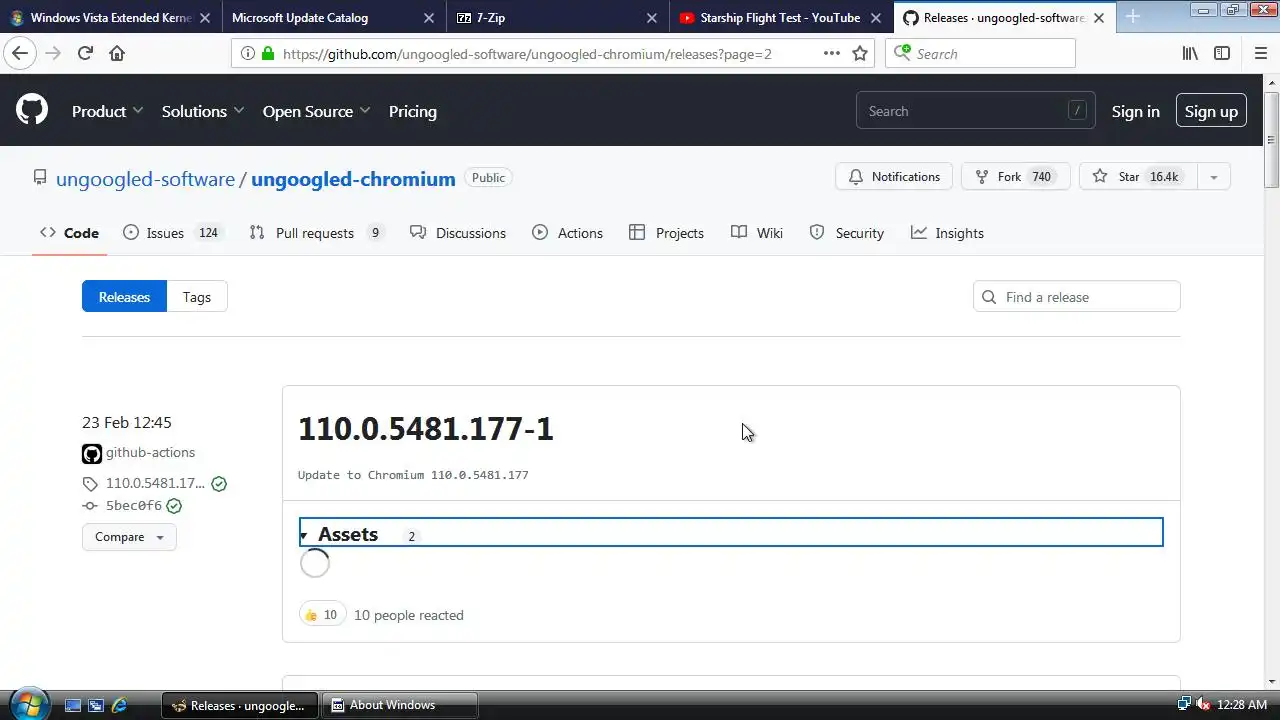Expand Product menu dropdown
This screenshot has width=1280, height=720.
click(108, 111)
